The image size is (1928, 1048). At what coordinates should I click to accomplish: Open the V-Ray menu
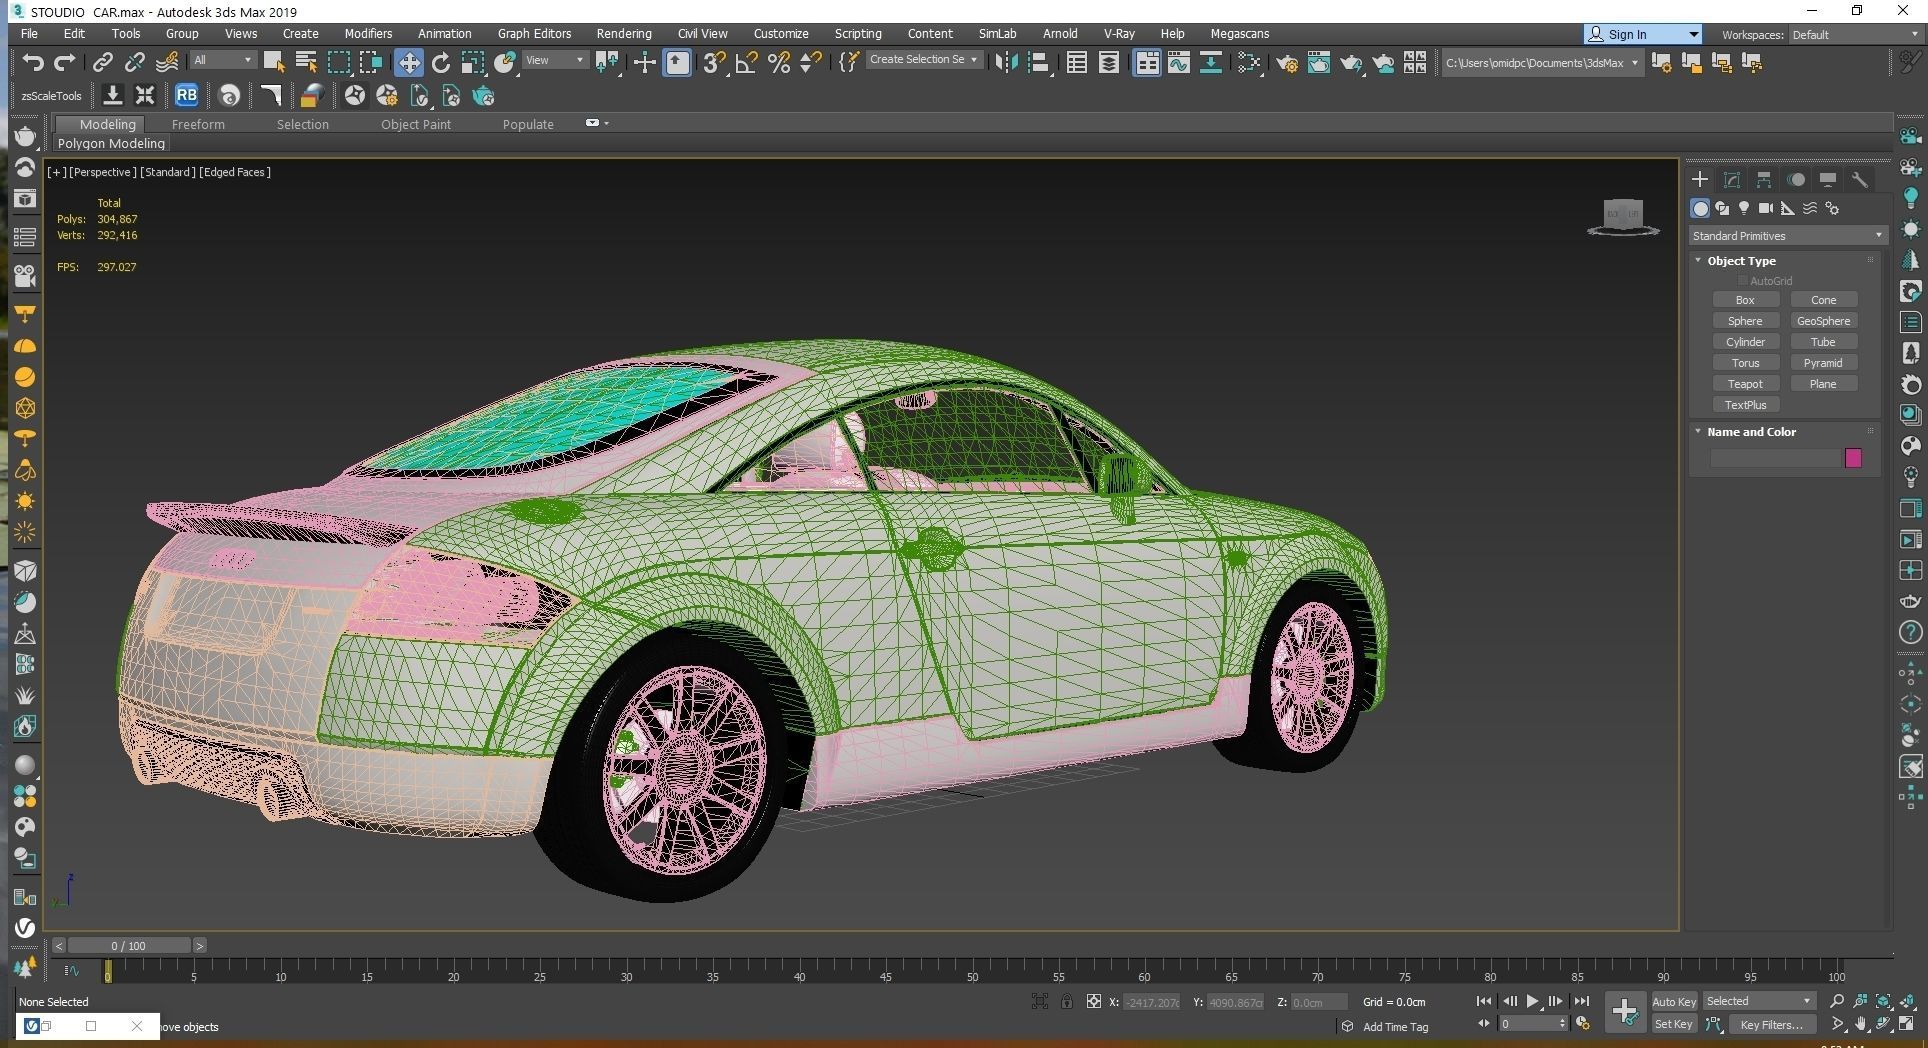[1118, 33]
